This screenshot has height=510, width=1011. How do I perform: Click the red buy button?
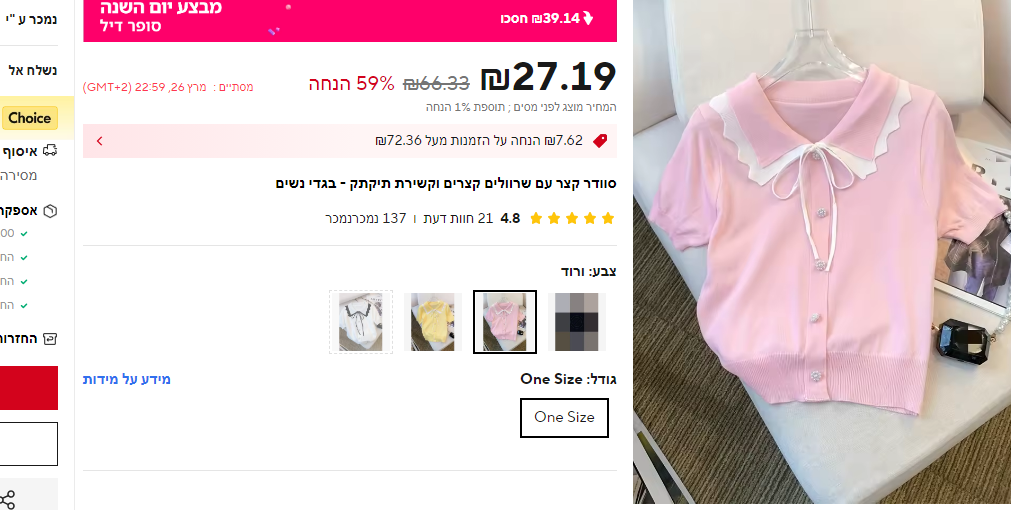pyautogui.click(x=29, y=388)
